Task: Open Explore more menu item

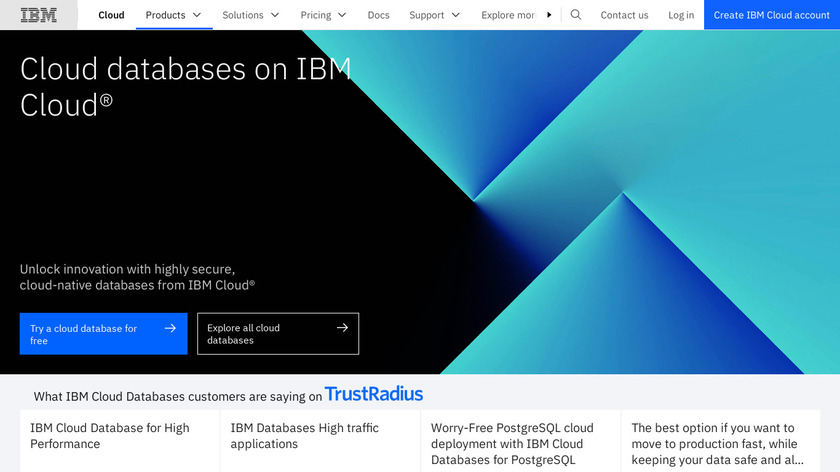Action: 508,15
